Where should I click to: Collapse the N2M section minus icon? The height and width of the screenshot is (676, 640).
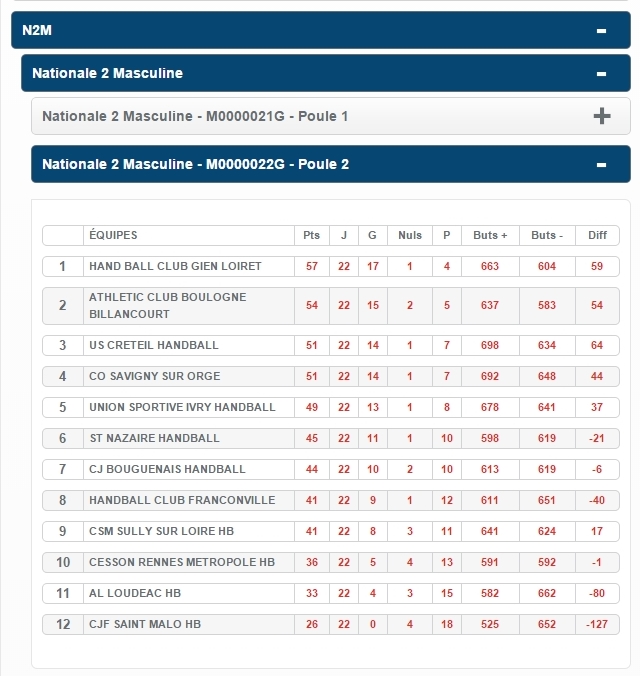601,31
